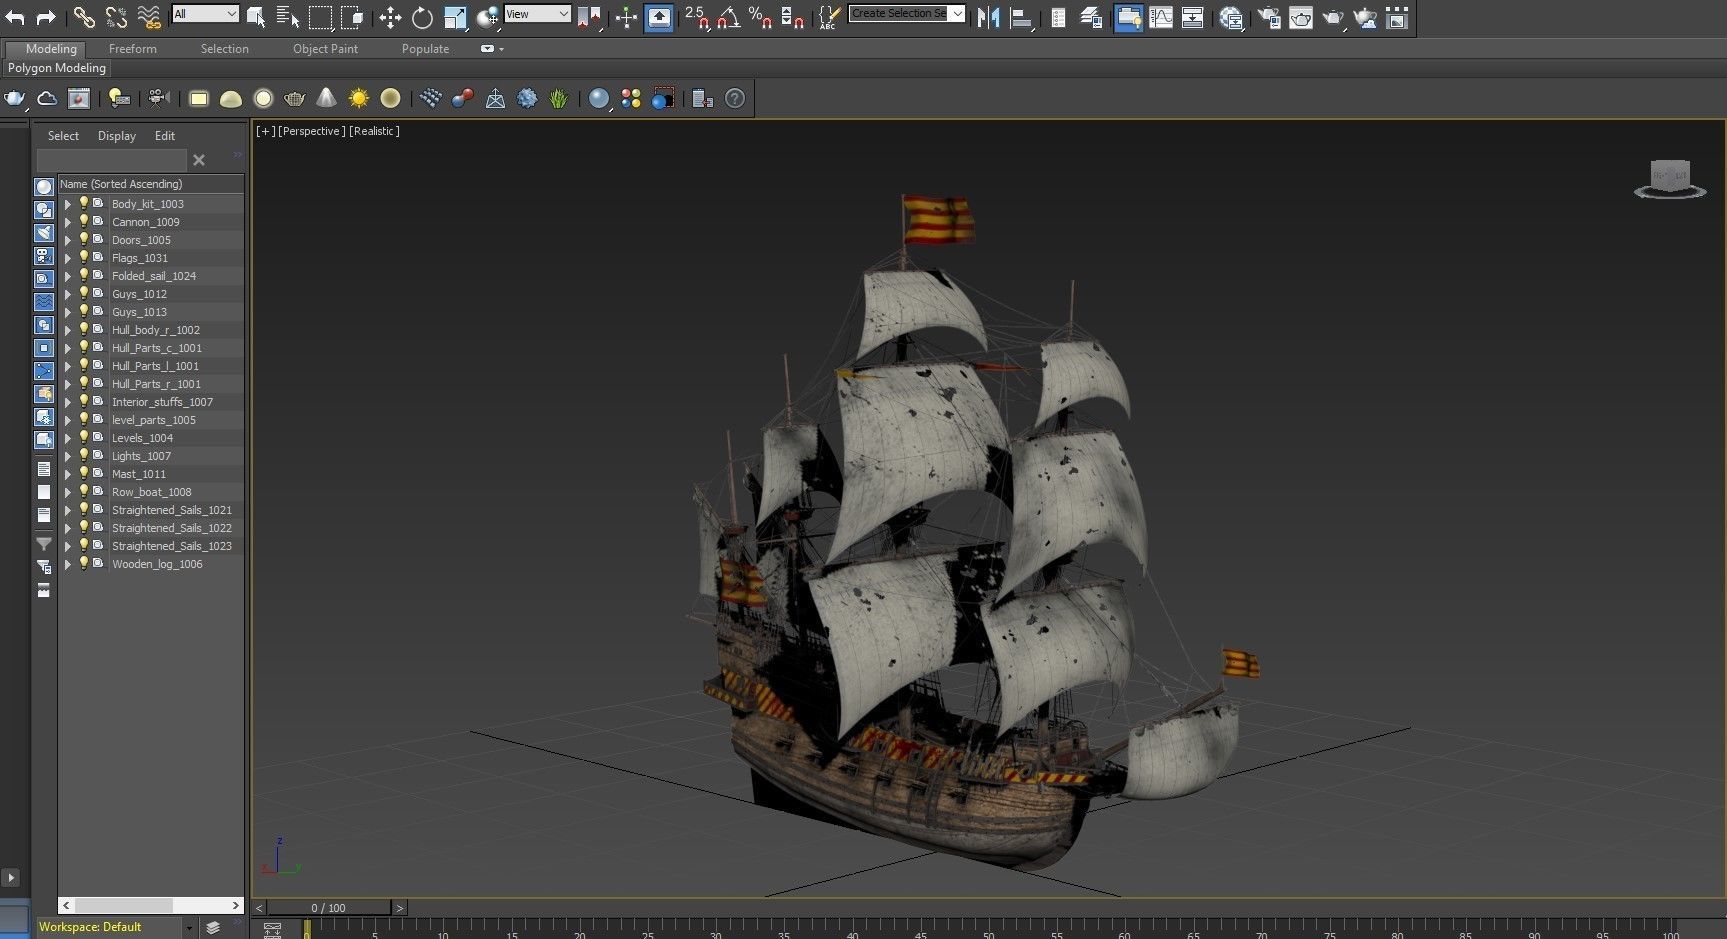Toggle the Angle Snap magnet
This screenshot has width=1727, height=939.
(729, 17)
